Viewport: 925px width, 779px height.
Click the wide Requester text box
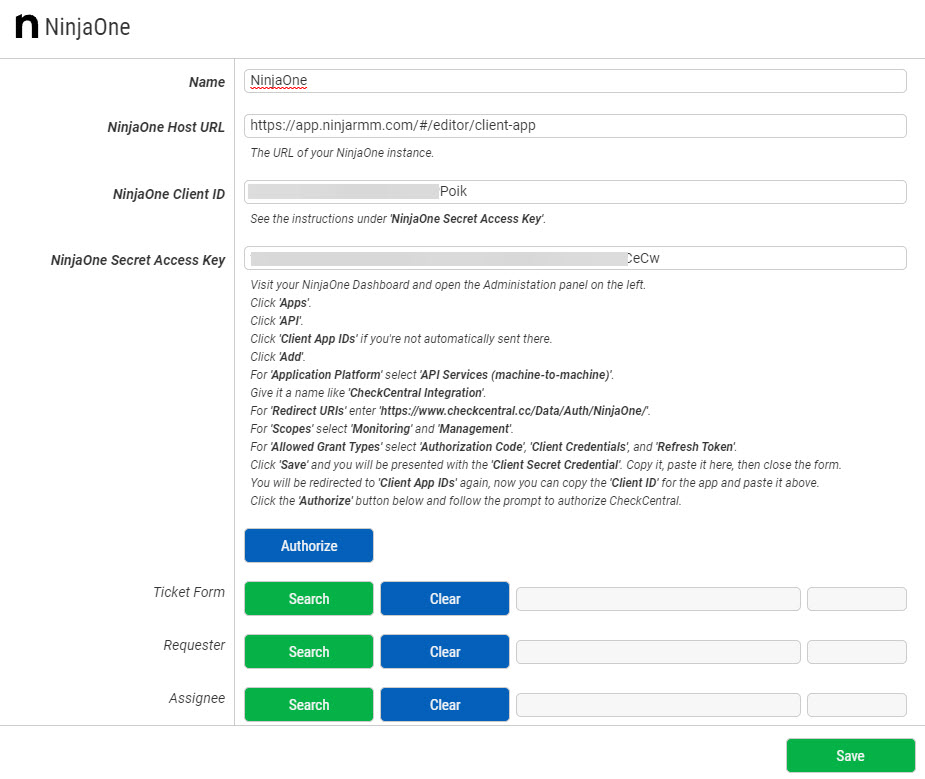[x=658, y=652]
